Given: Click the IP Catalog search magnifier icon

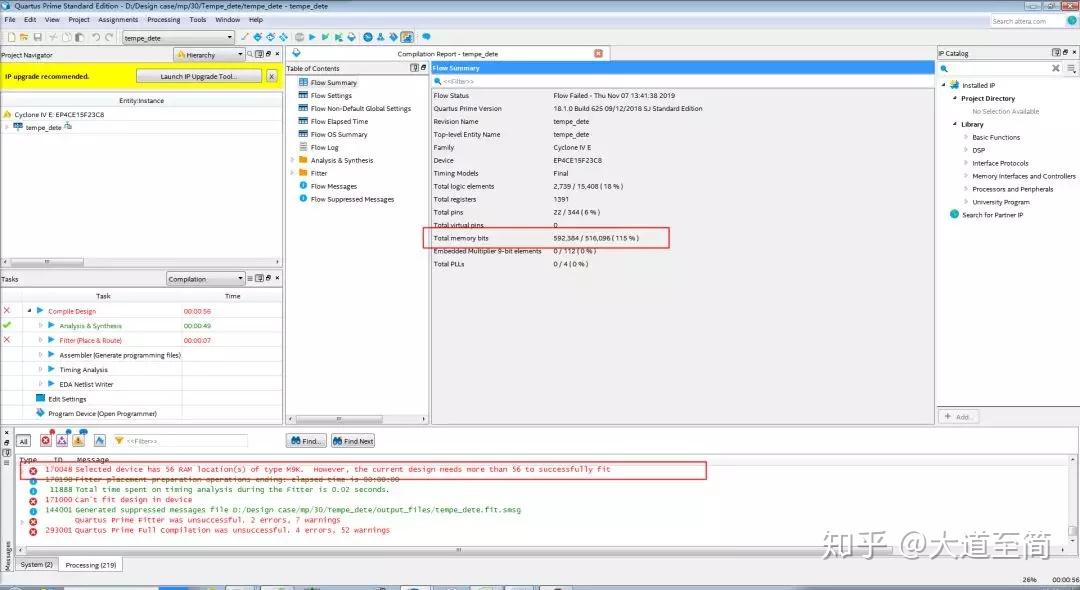Looking at the screenshot, I should pyautogui.click(x=944, y=68).
